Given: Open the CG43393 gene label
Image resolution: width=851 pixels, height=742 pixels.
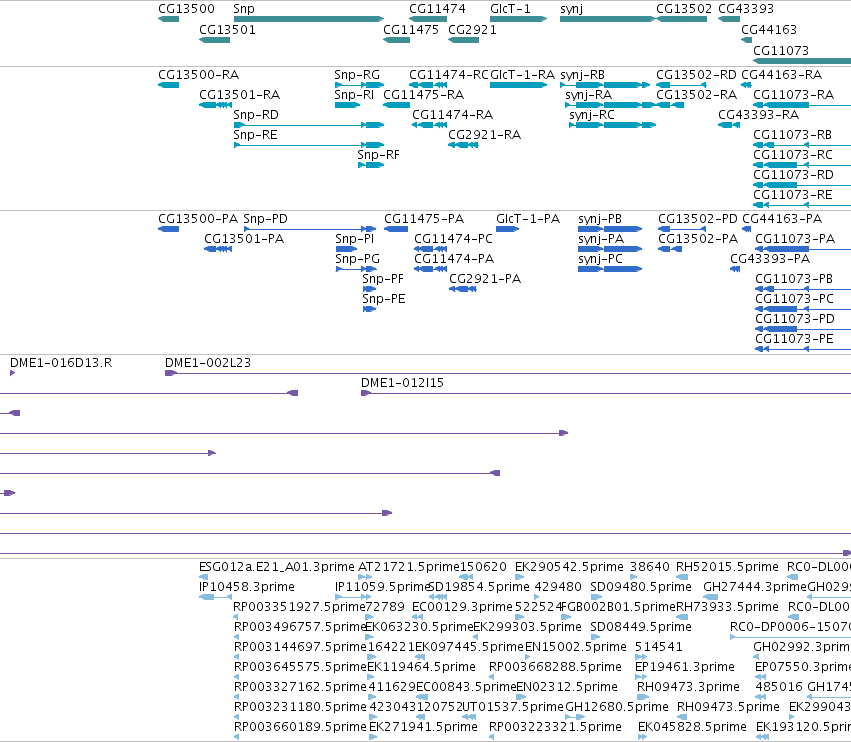Looking at the screenshot, I should tap(746, 9).
